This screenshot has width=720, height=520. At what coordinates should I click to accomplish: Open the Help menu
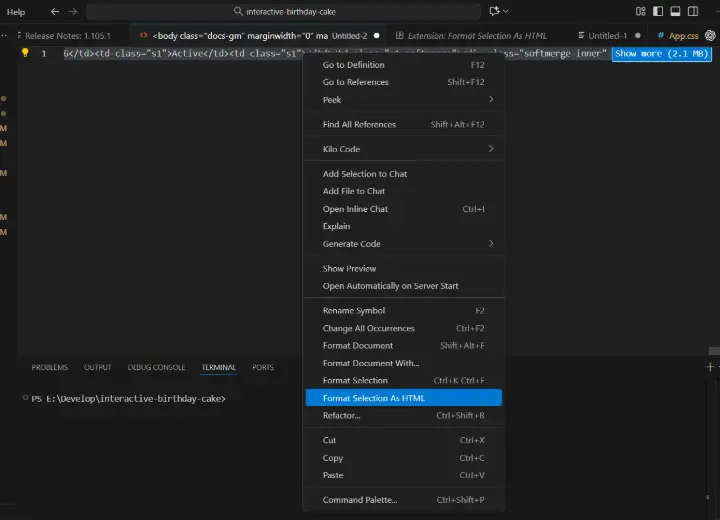point(16,12)
